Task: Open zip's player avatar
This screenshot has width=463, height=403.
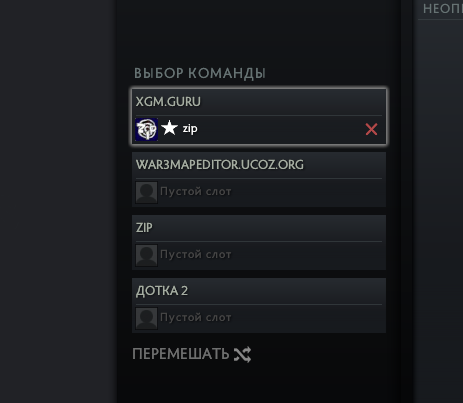Action: click(147, 129)
